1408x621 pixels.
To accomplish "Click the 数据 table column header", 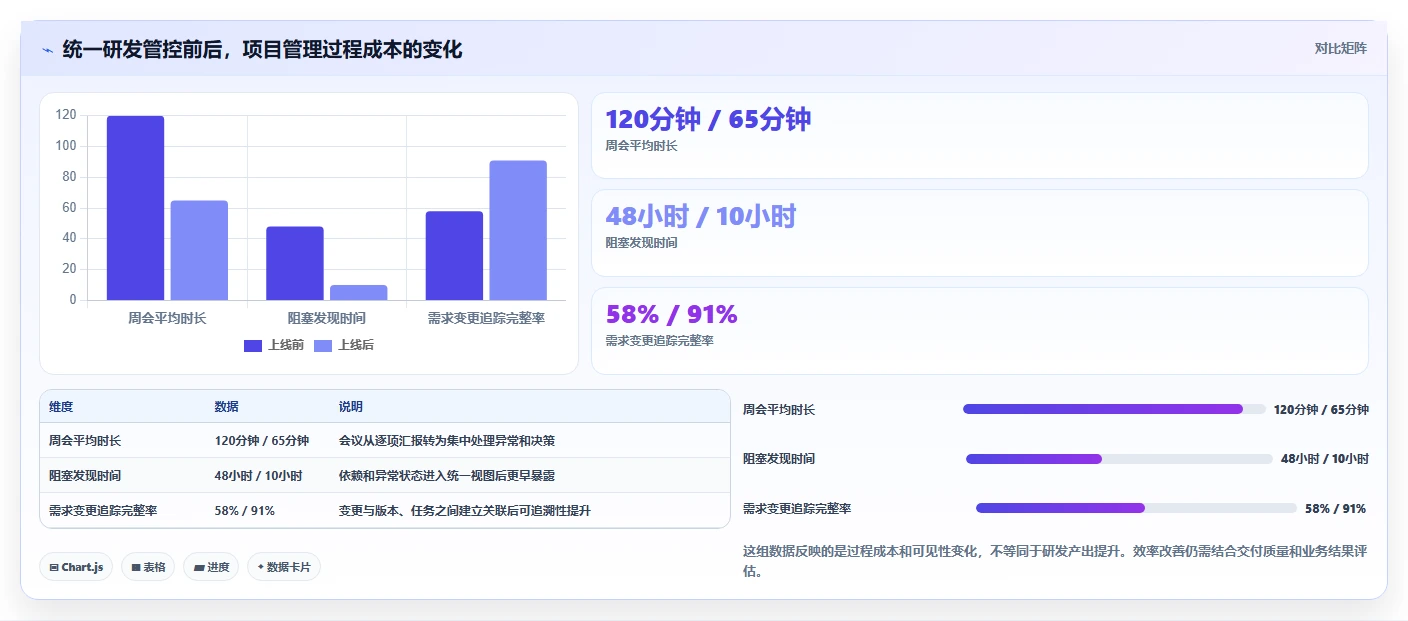I will [227, 407].
